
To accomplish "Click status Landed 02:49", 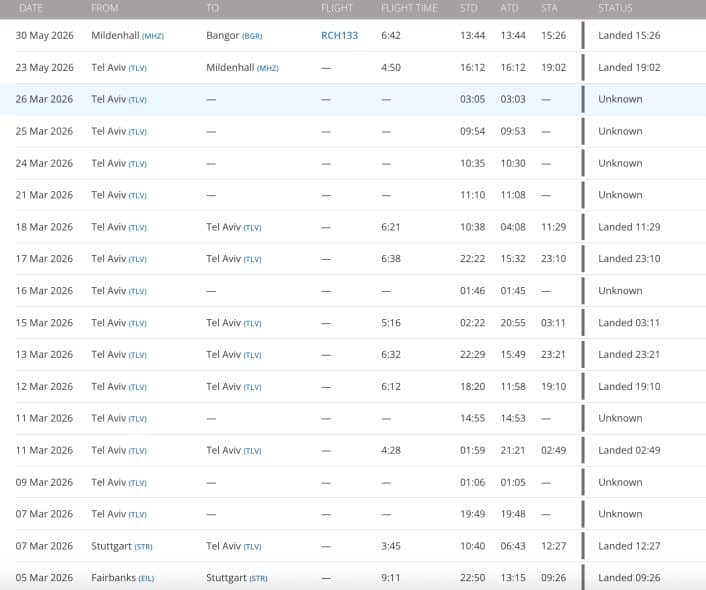I will (629, 450).
